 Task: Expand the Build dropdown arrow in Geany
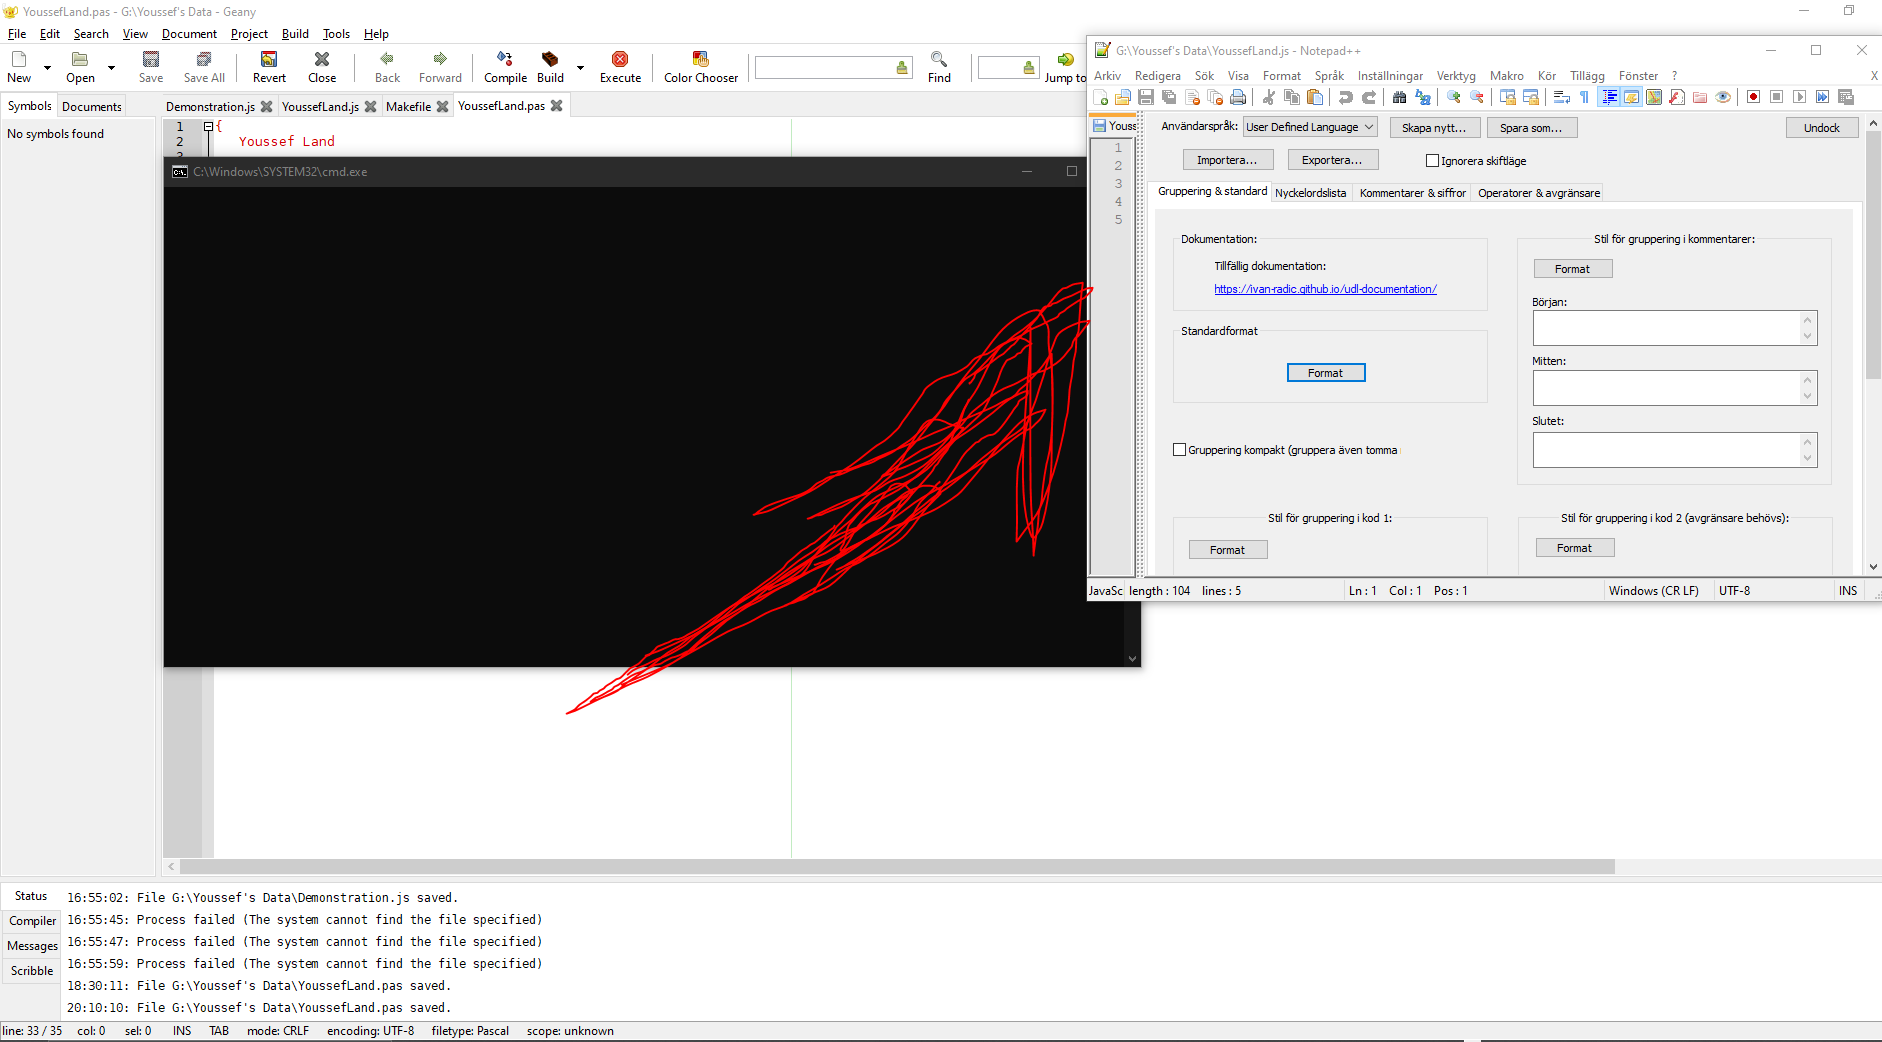[x=578, y=67]
